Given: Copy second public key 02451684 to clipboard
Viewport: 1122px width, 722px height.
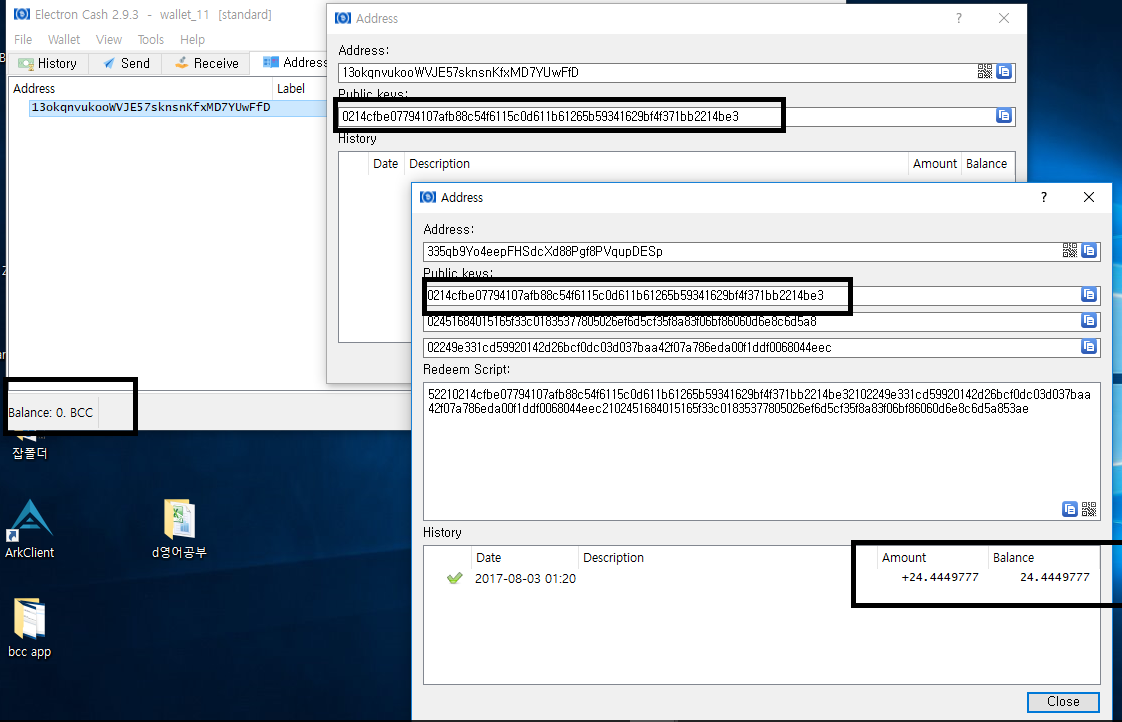Looking at the screenshot, I should pos(1089,321).
